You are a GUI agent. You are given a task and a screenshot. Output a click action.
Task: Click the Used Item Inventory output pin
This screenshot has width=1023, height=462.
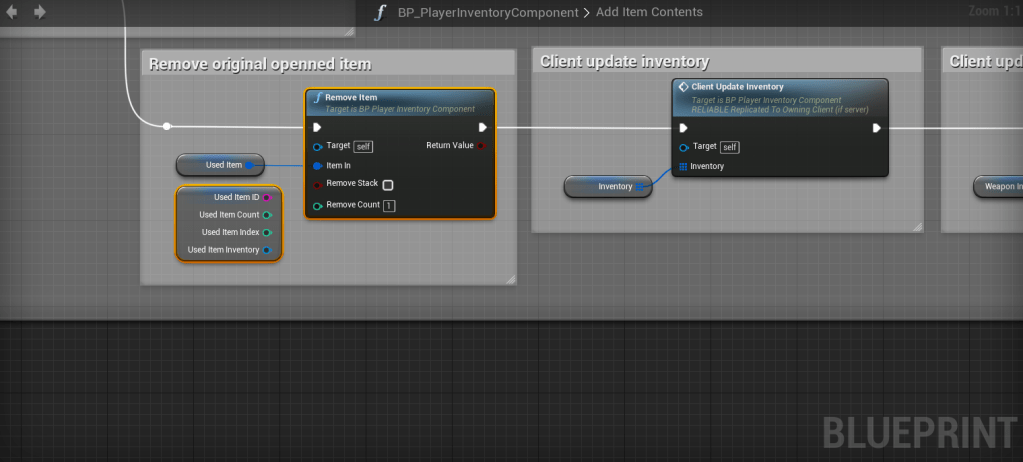click(266, 250)
